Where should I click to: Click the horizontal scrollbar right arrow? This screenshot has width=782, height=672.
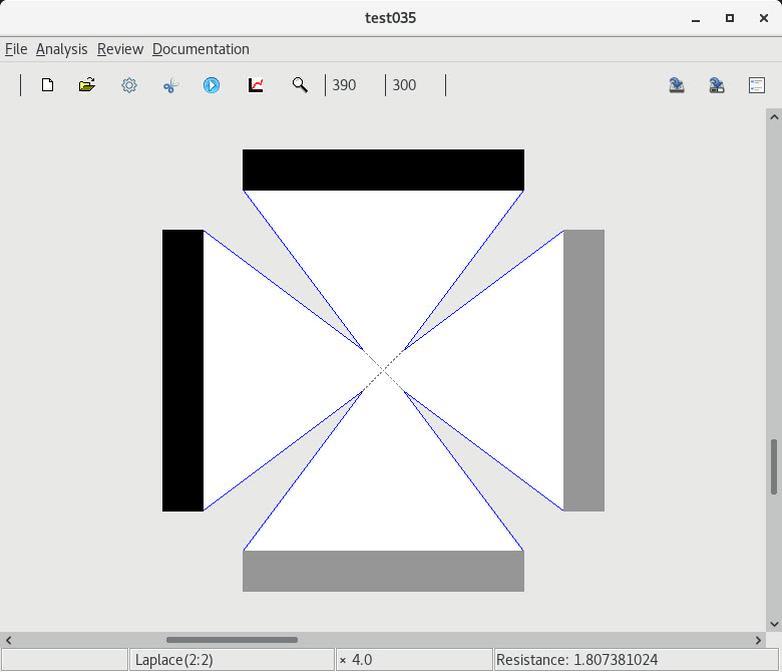[758, 640]
